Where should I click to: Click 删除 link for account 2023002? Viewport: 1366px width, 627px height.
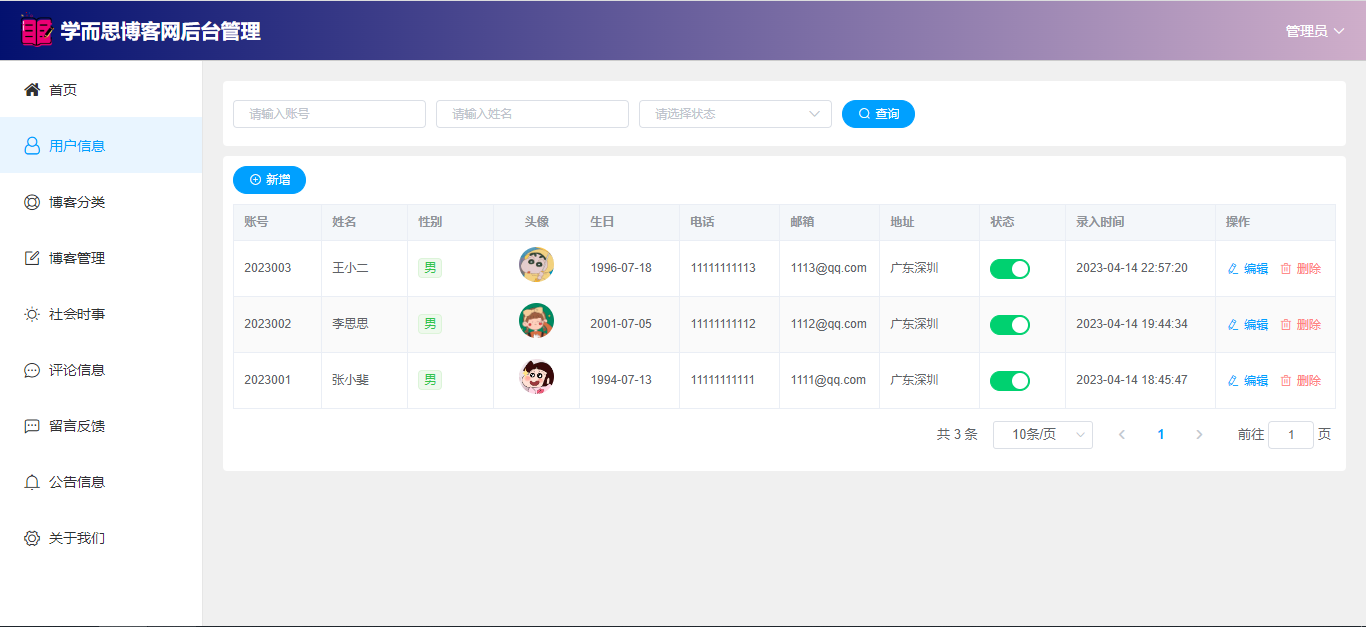1300,325
